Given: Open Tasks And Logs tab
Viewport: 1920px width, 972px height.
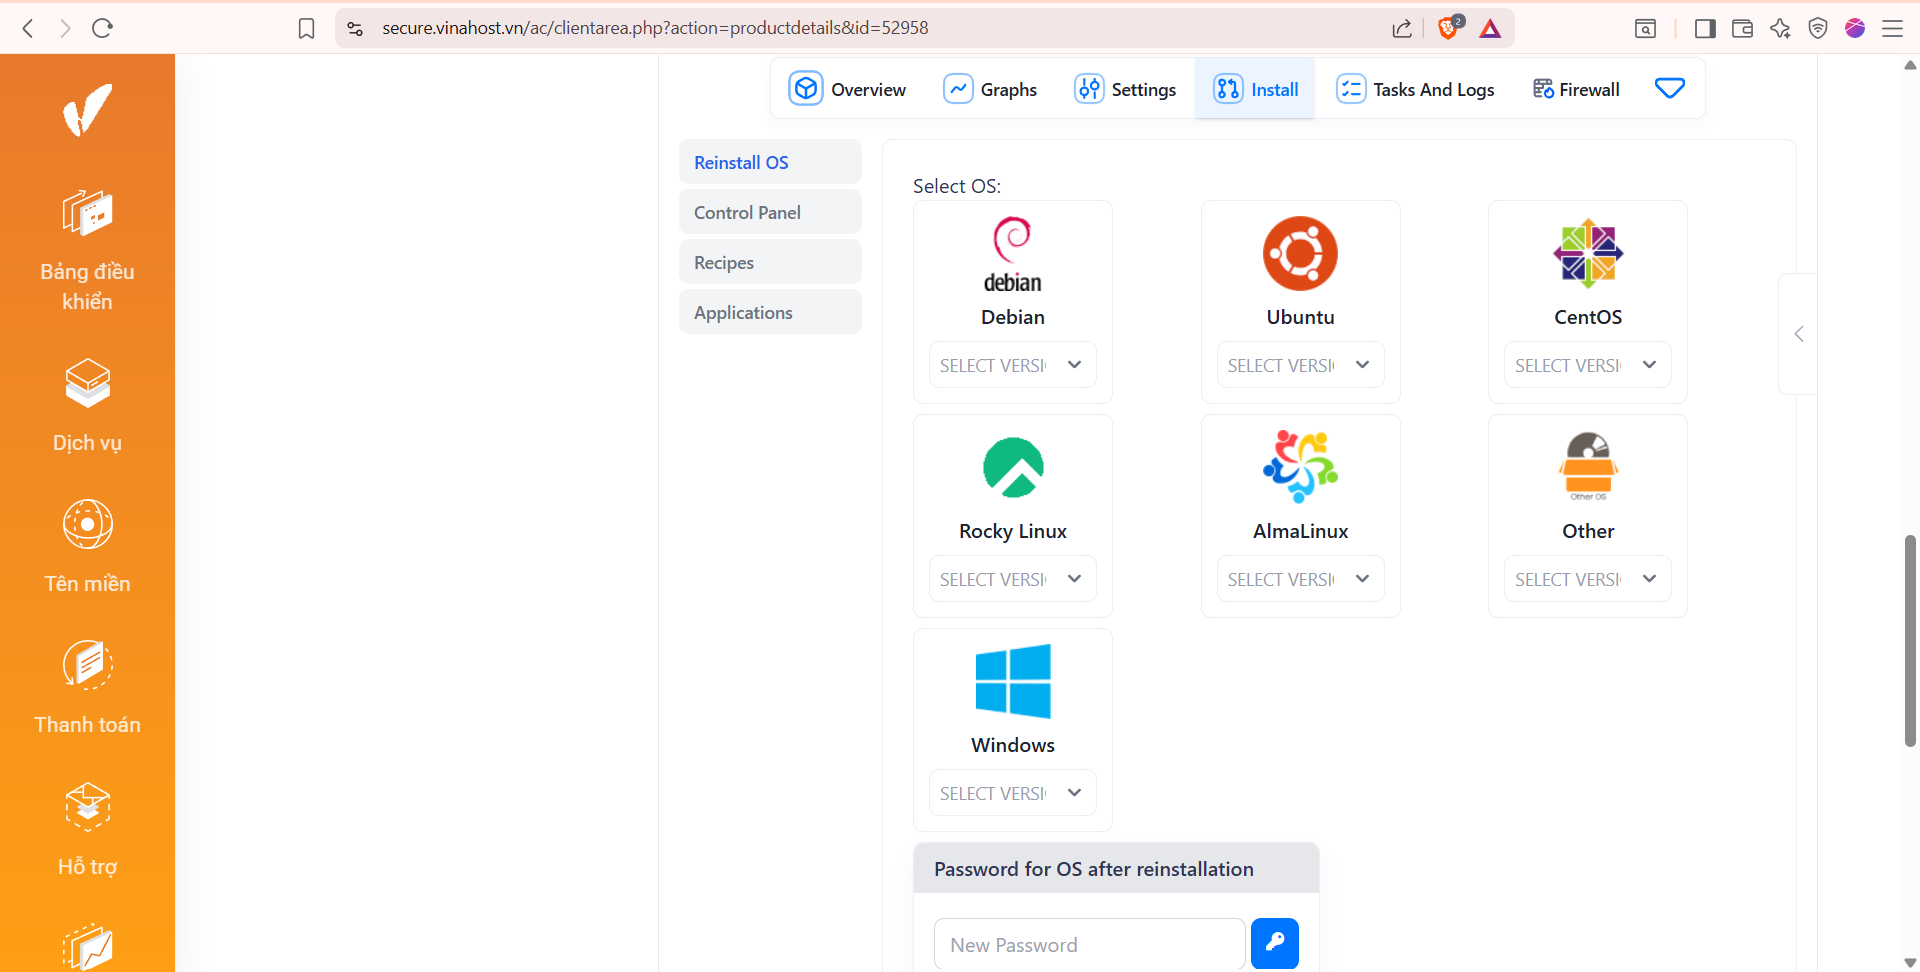Looking at the screenshot, I should 1415,89.
